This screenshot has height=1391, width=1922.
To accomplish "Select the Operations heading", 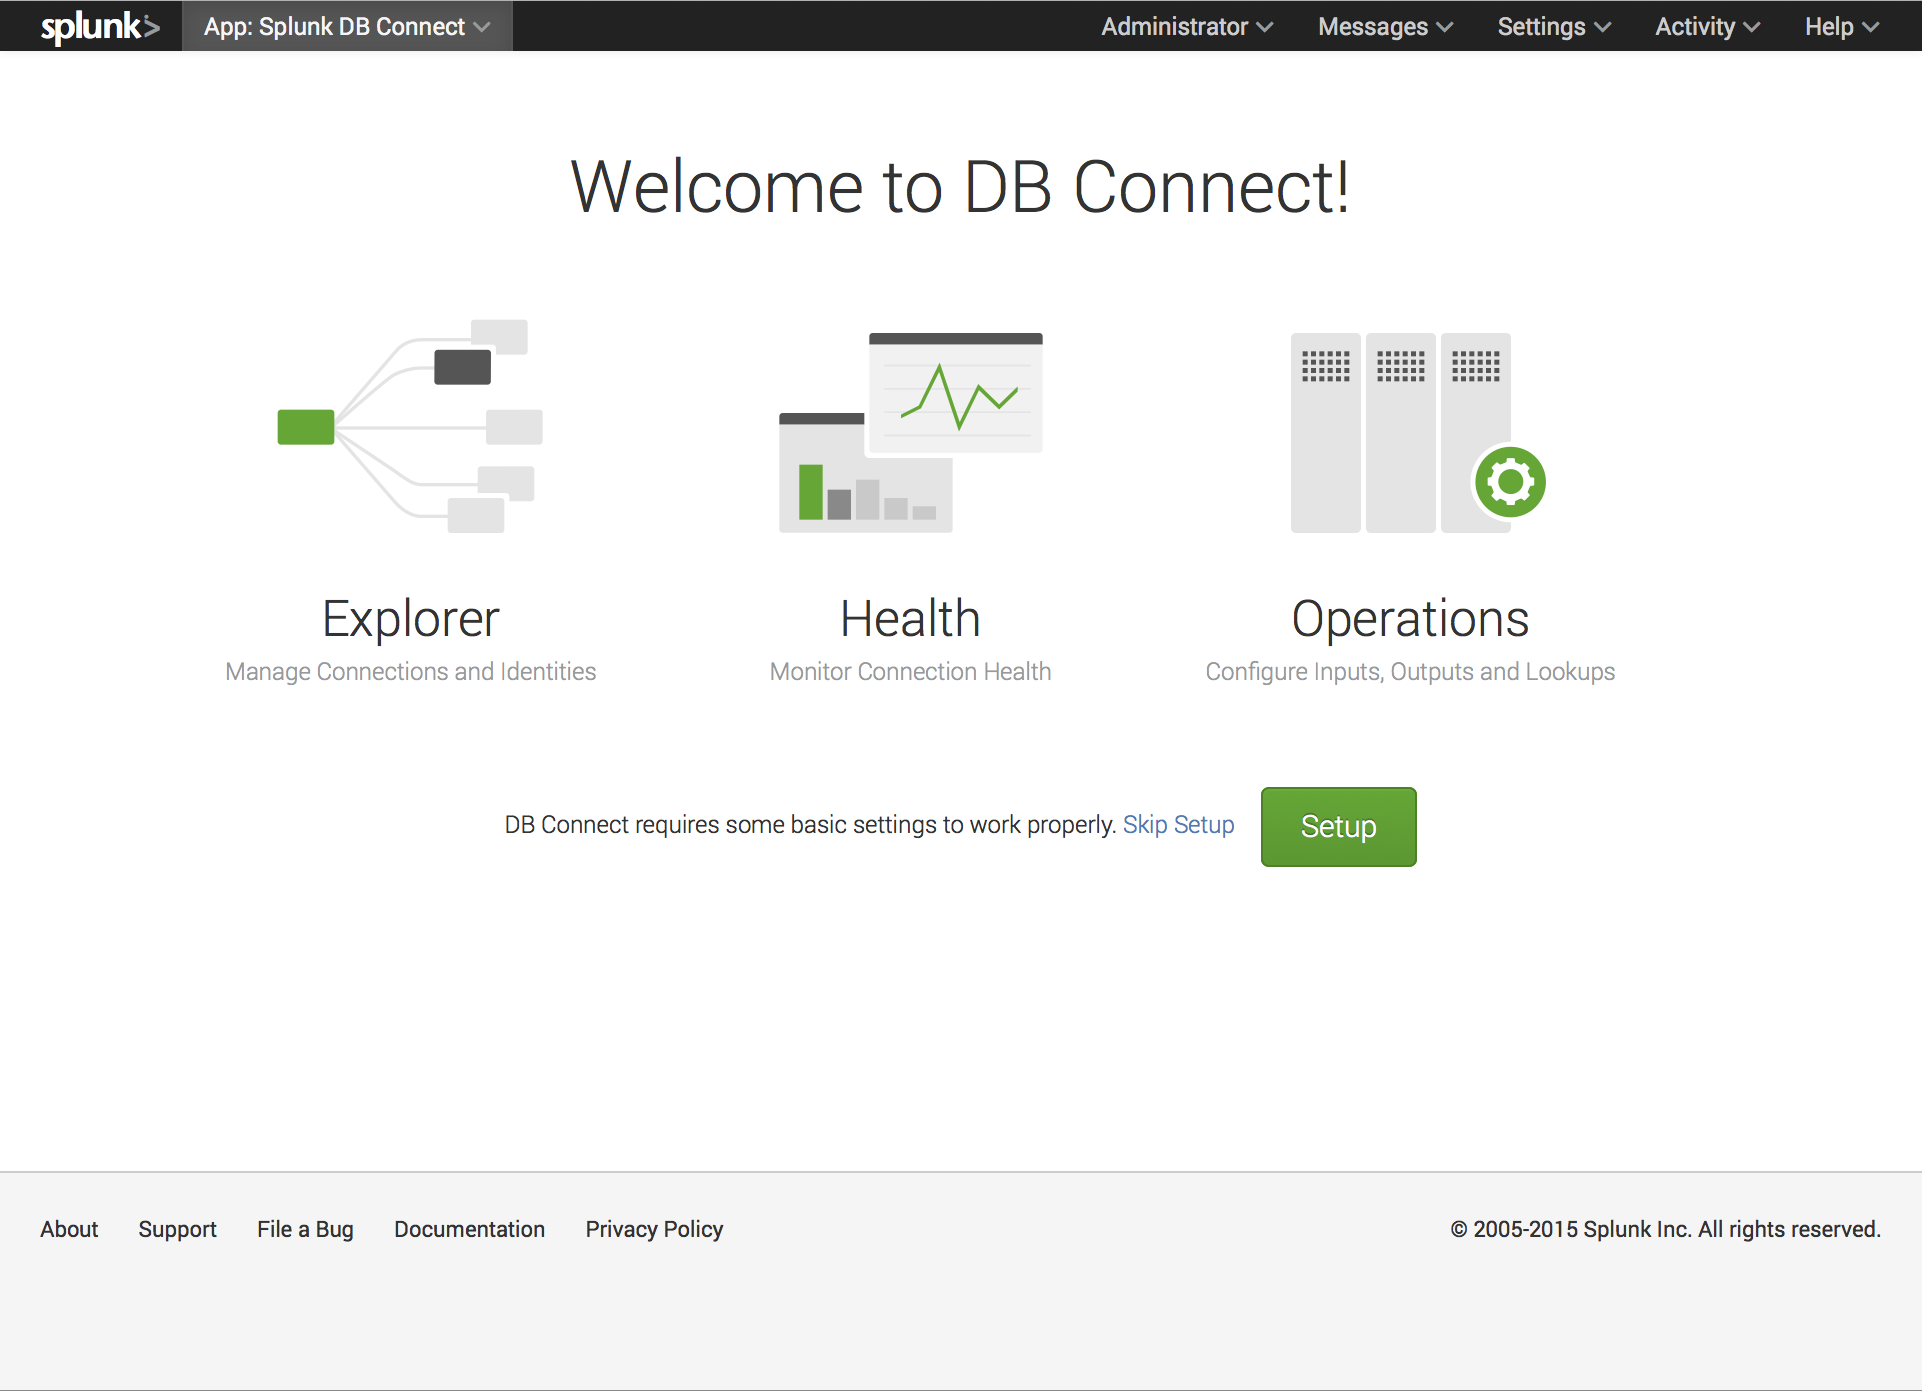I will coord(1410,619).
